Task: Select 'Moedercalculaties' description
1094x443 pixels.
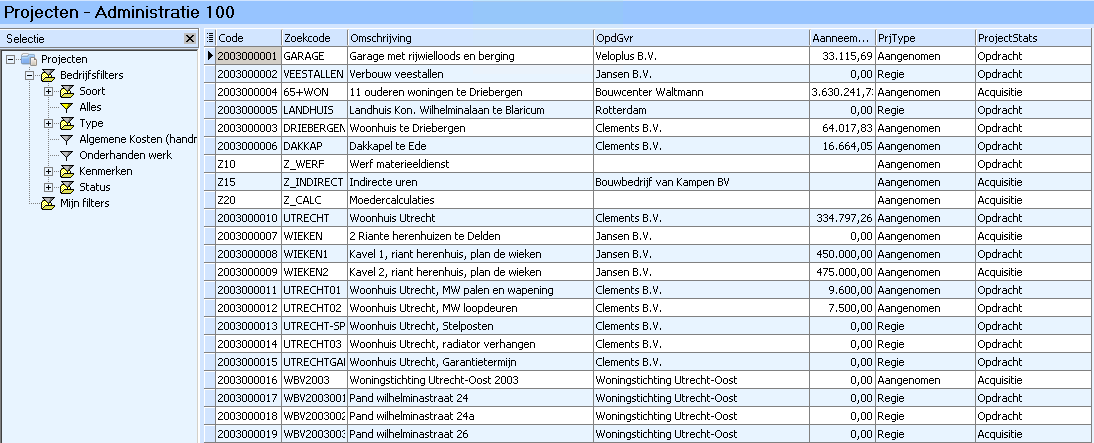Action: (470, 200)
